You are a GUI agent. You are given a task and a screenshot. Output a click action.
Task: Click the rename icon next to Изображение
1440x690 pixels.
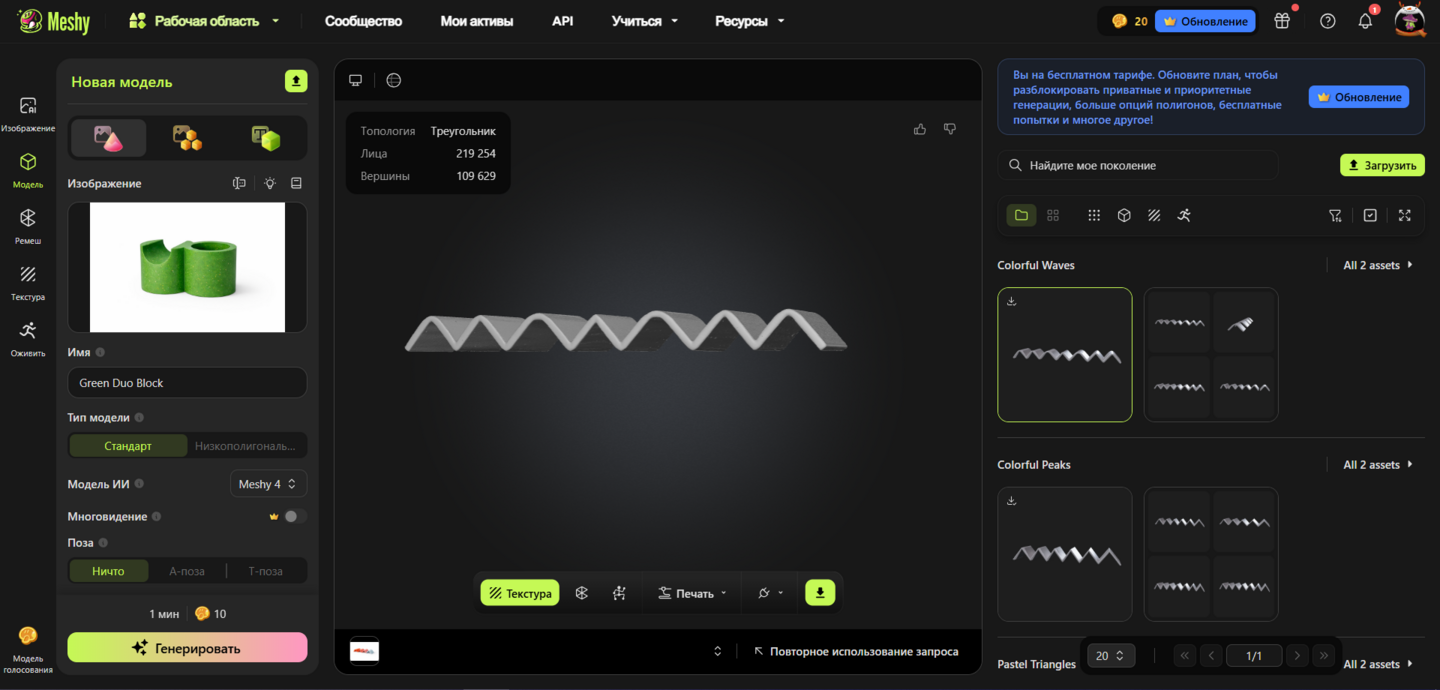click(239, 183)
